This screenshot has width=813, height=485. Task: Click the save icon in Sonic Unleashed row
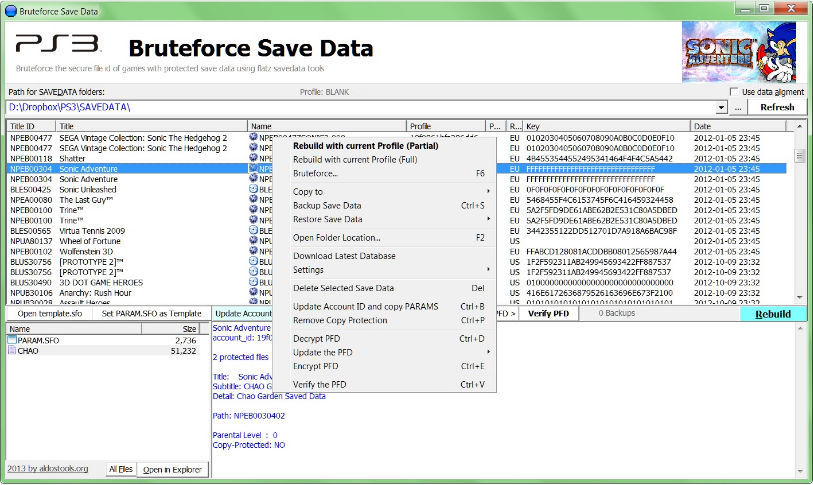pos(254,189)
